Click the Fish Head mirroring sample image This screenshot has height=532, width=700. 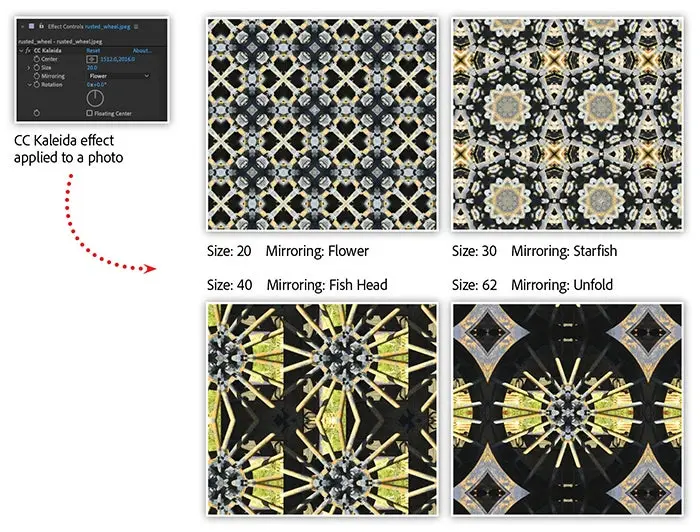(x=322, y=409)
